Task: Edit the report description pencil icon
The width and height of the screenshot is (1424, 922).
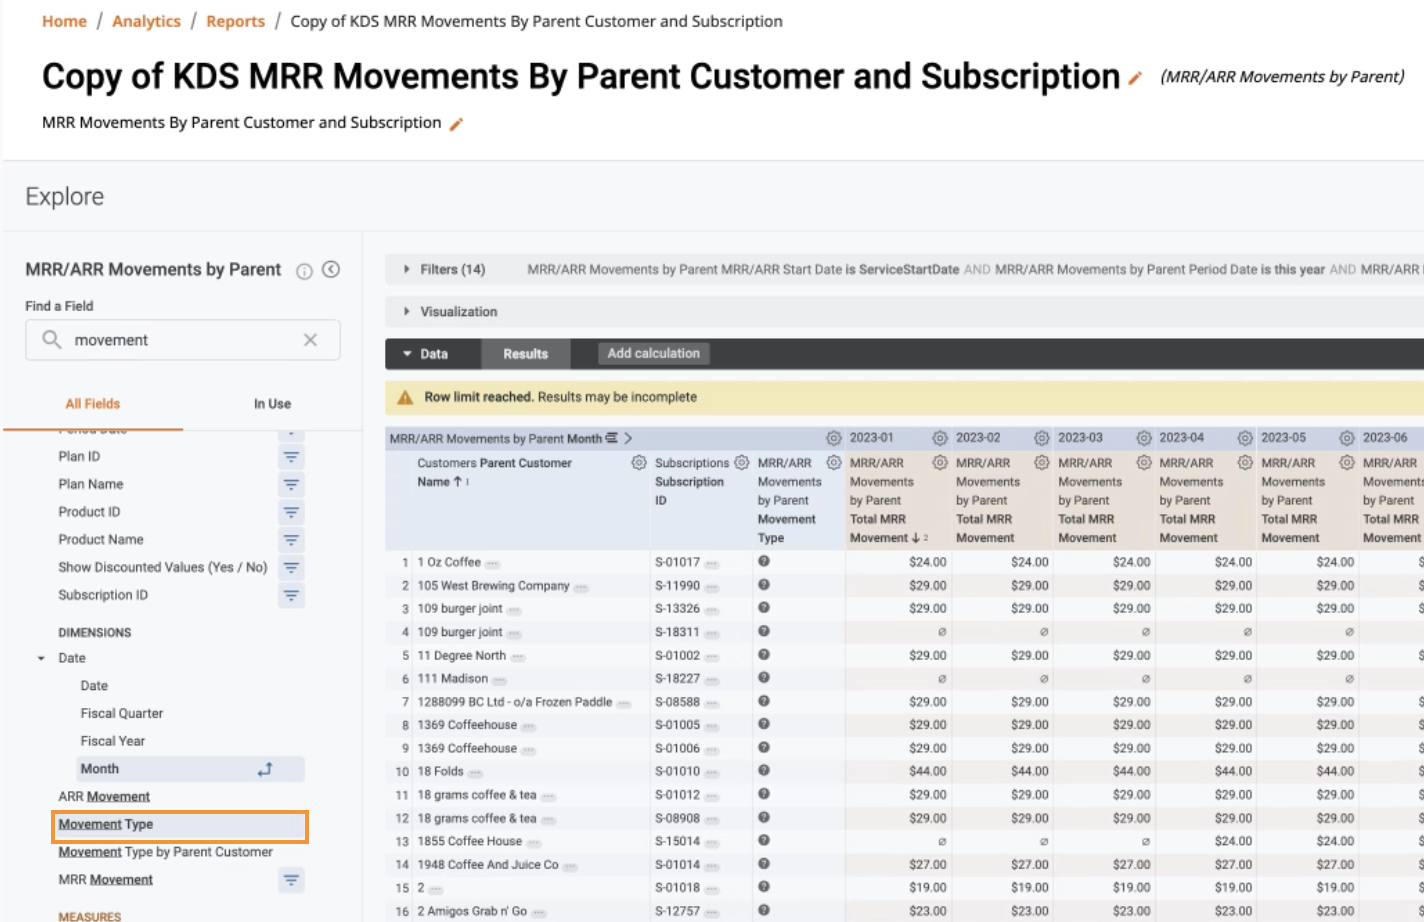Action: [x=456, y=124]
